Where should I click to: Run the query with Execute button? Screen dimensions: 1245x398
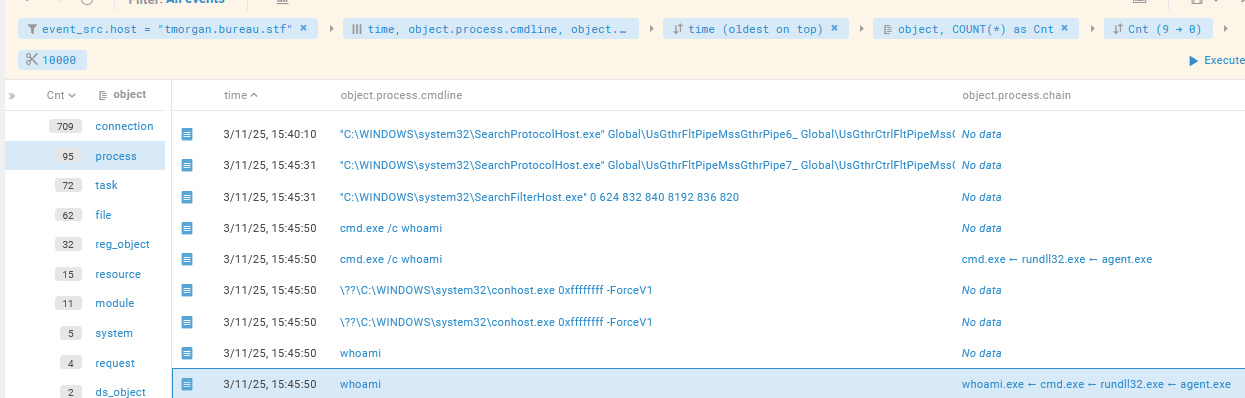[1216, 61]
